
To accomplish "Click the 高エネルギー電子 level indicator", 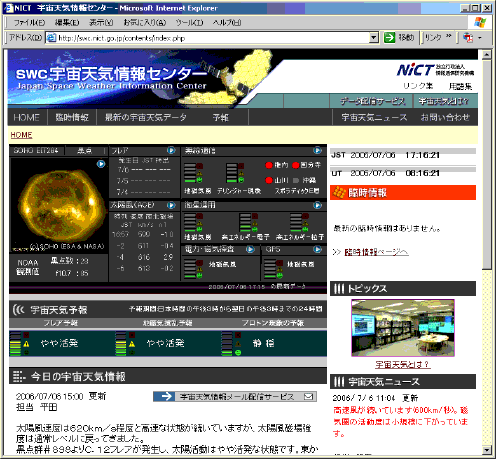I will point(249,222).
